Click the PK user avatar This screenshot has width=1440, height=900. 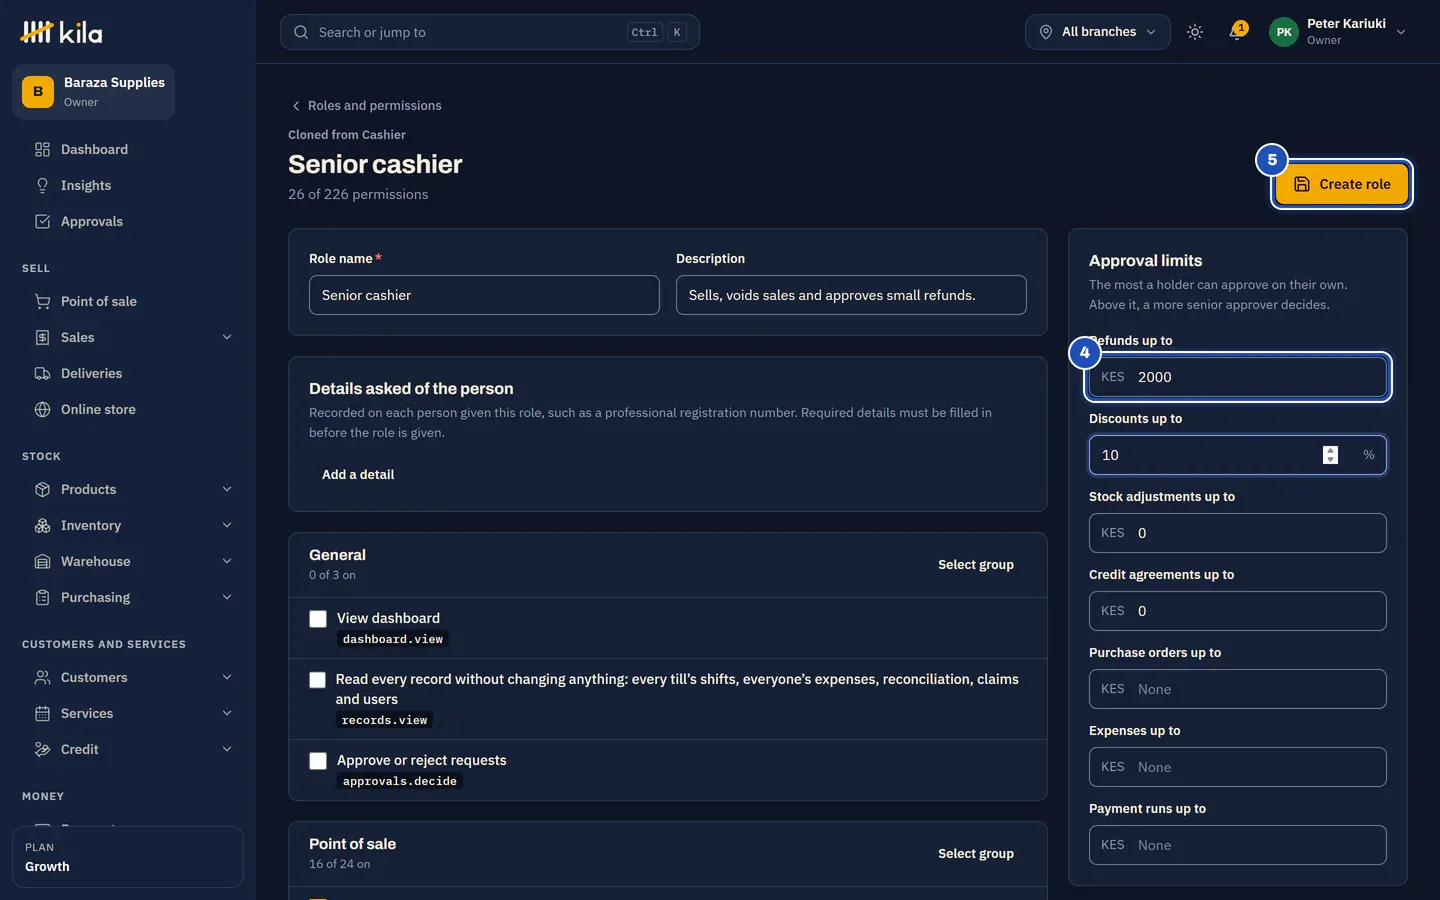[x=1284, y=32]
